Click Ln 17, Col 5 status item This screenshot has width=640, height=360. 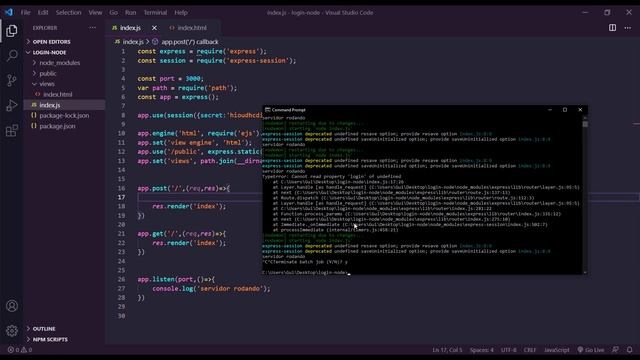[447, 350]
